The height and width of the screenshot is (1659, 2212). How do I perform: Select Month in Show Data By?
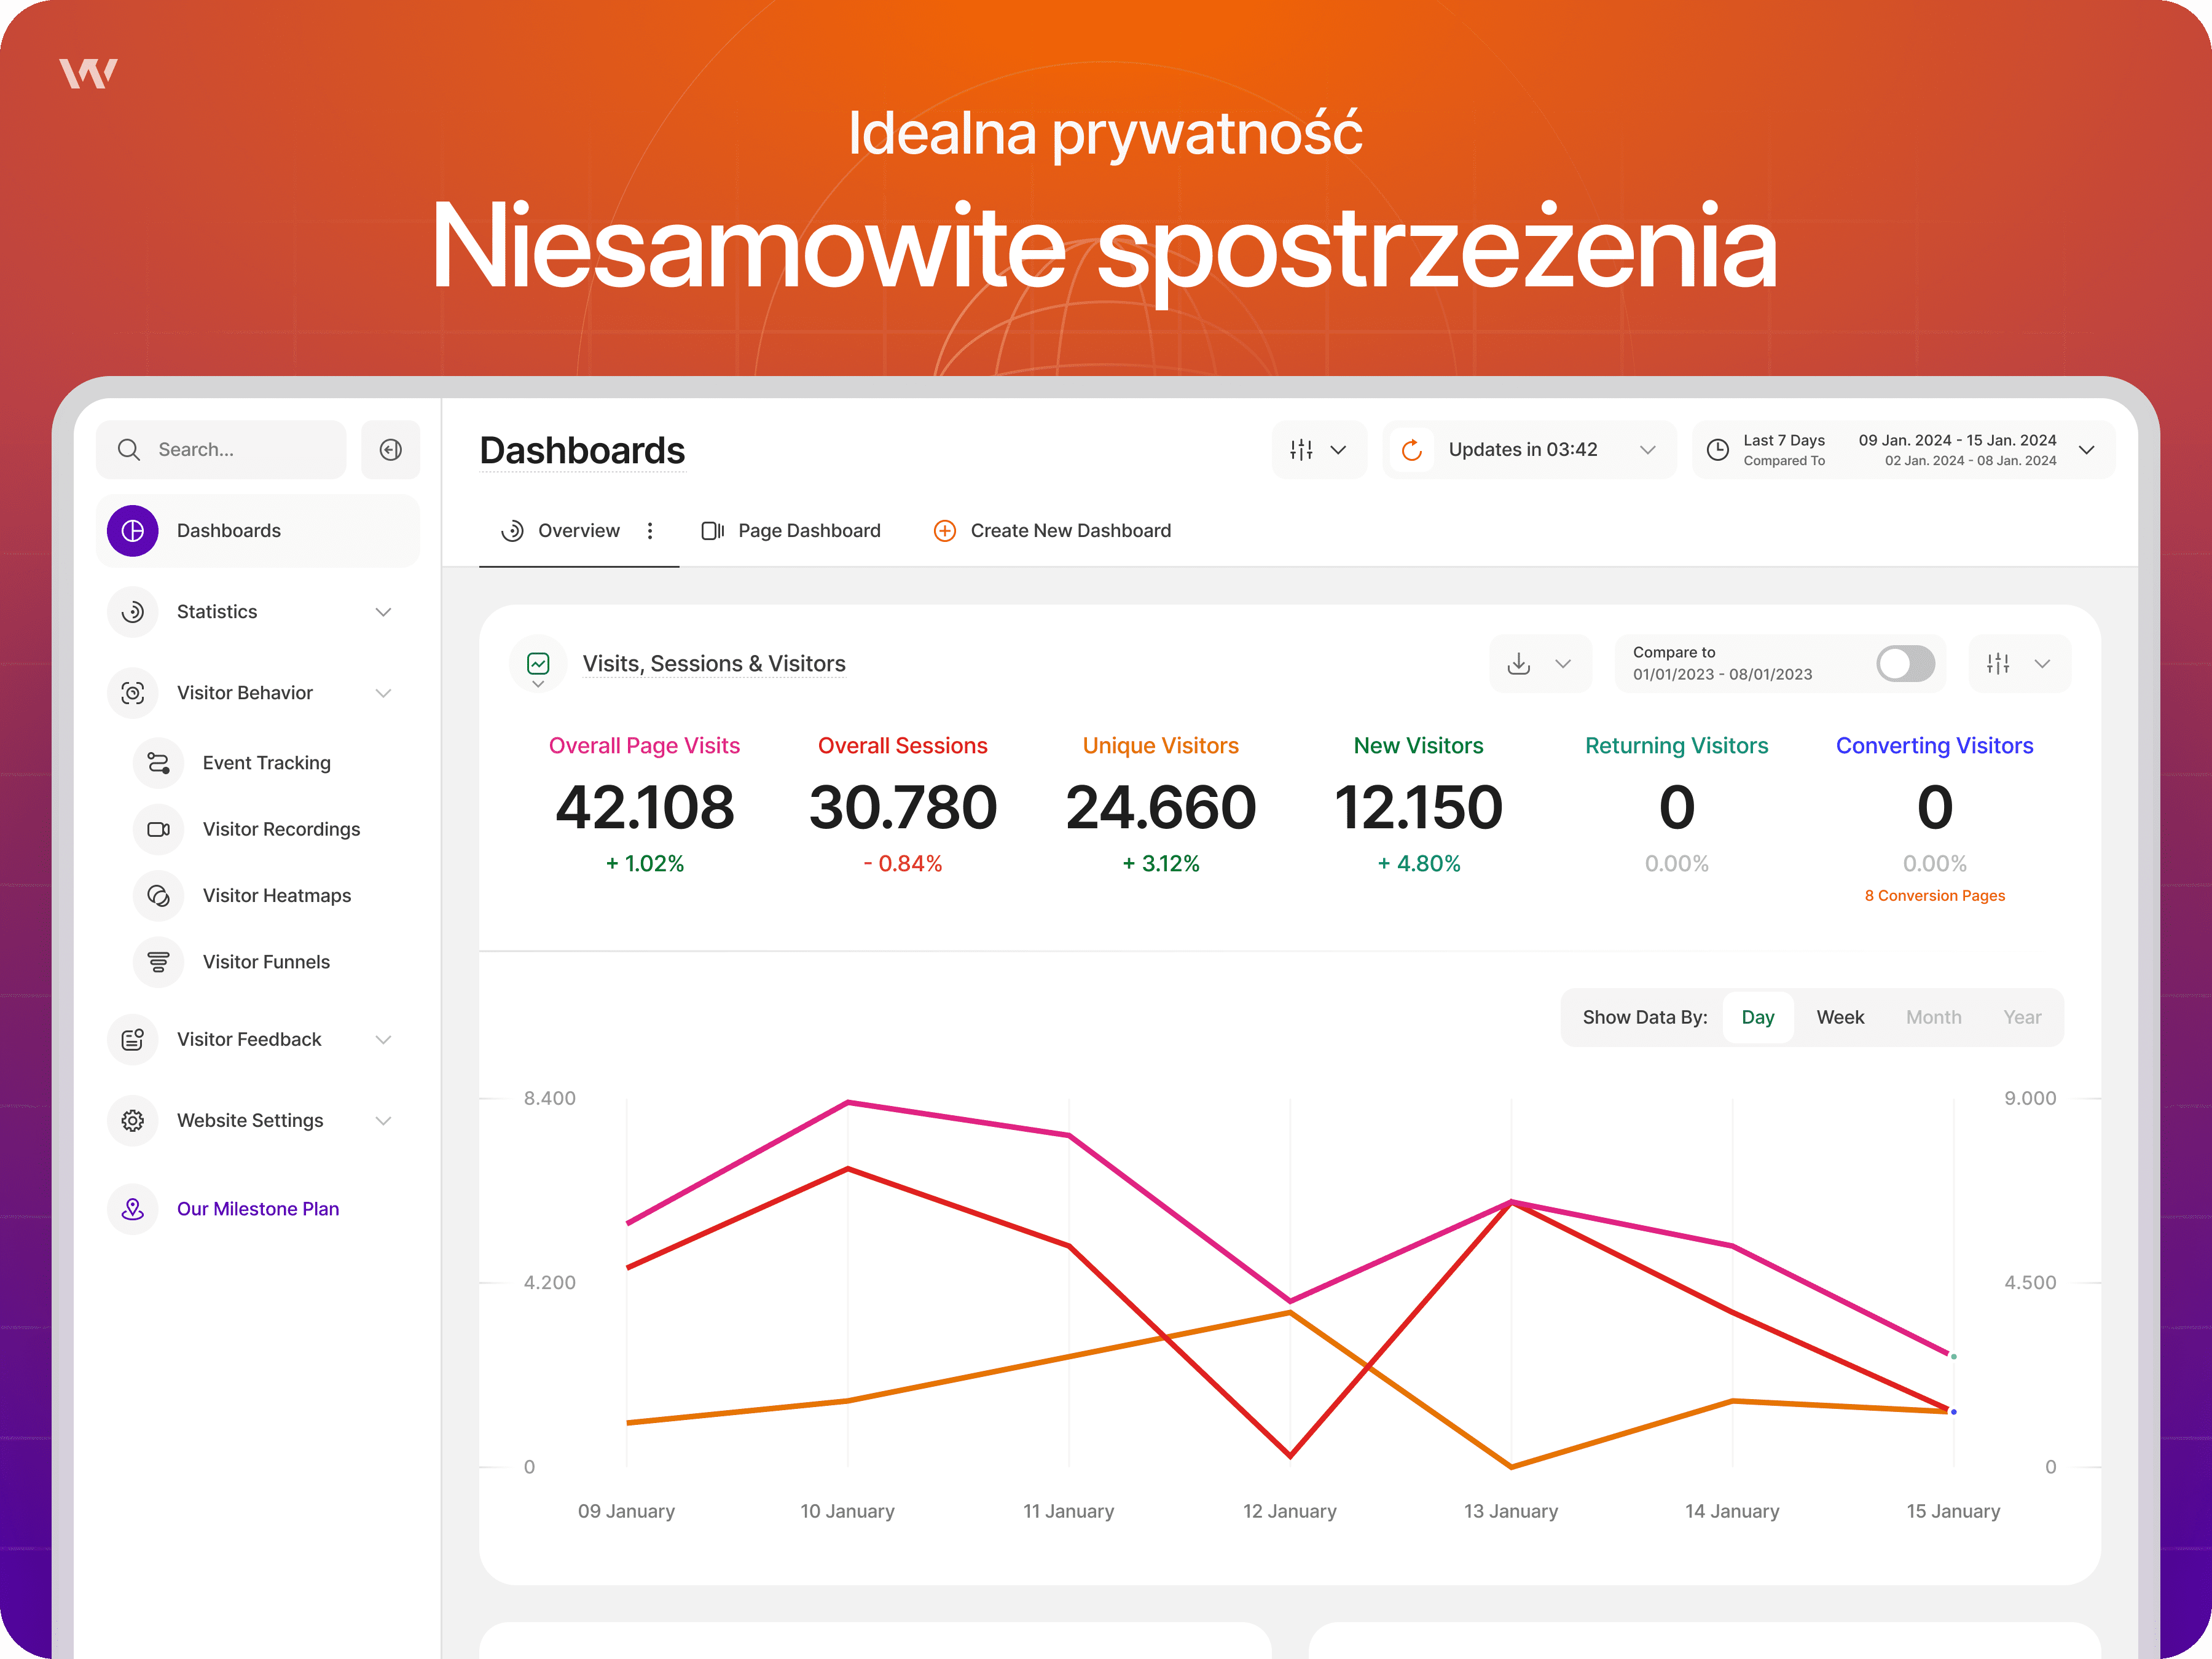[1933, 1017]
